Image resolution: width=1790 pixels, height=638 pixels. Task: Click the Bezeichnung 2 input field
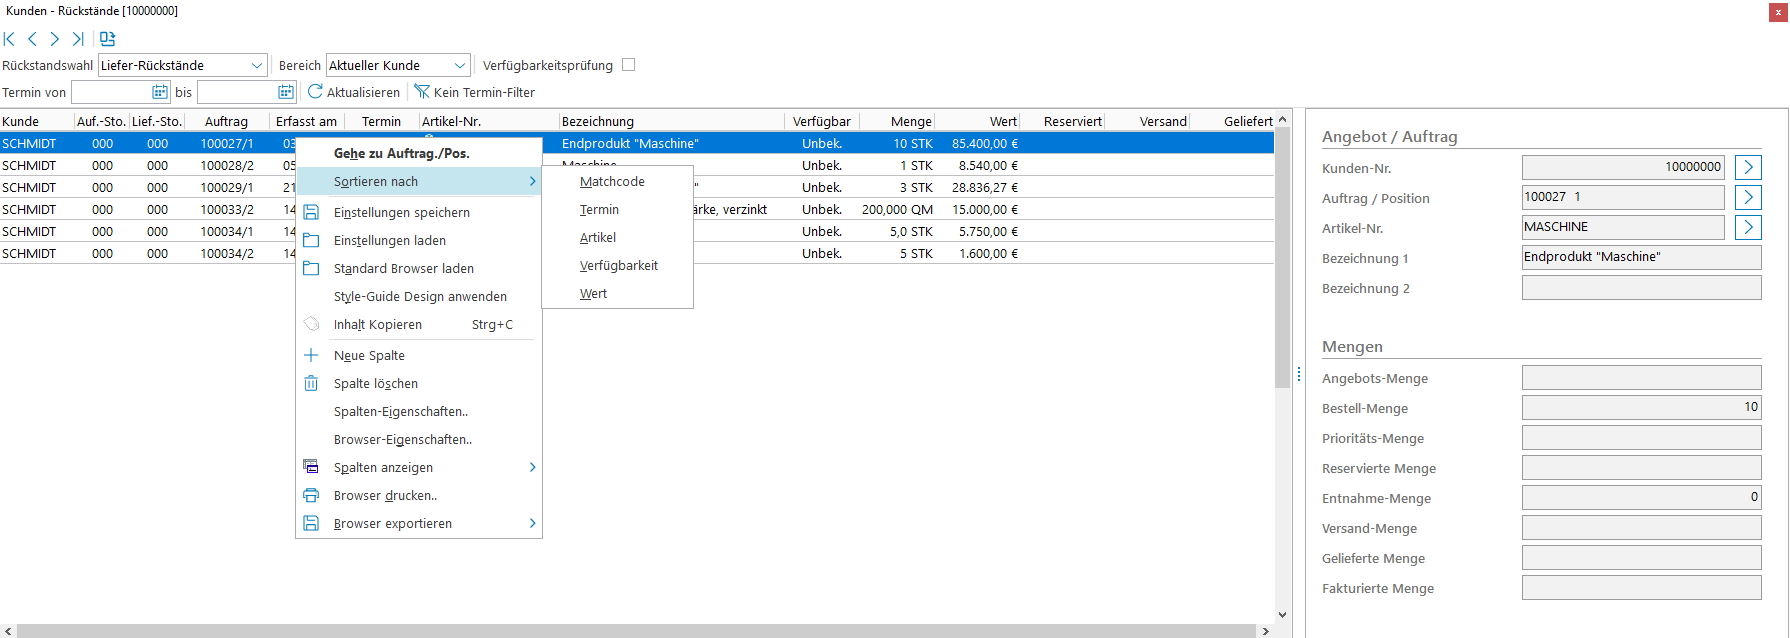pos(1640,288)
